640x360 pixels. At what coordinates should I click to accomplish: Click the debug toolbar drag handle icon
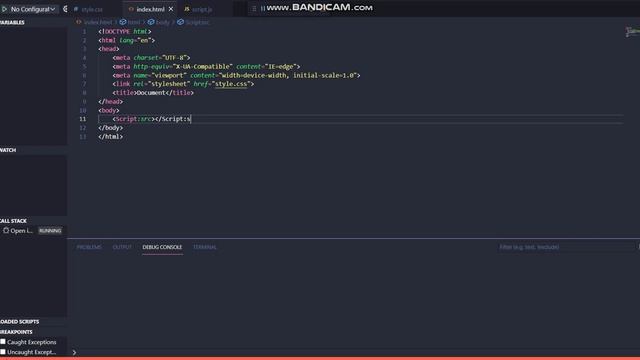(x=254, y=8)
